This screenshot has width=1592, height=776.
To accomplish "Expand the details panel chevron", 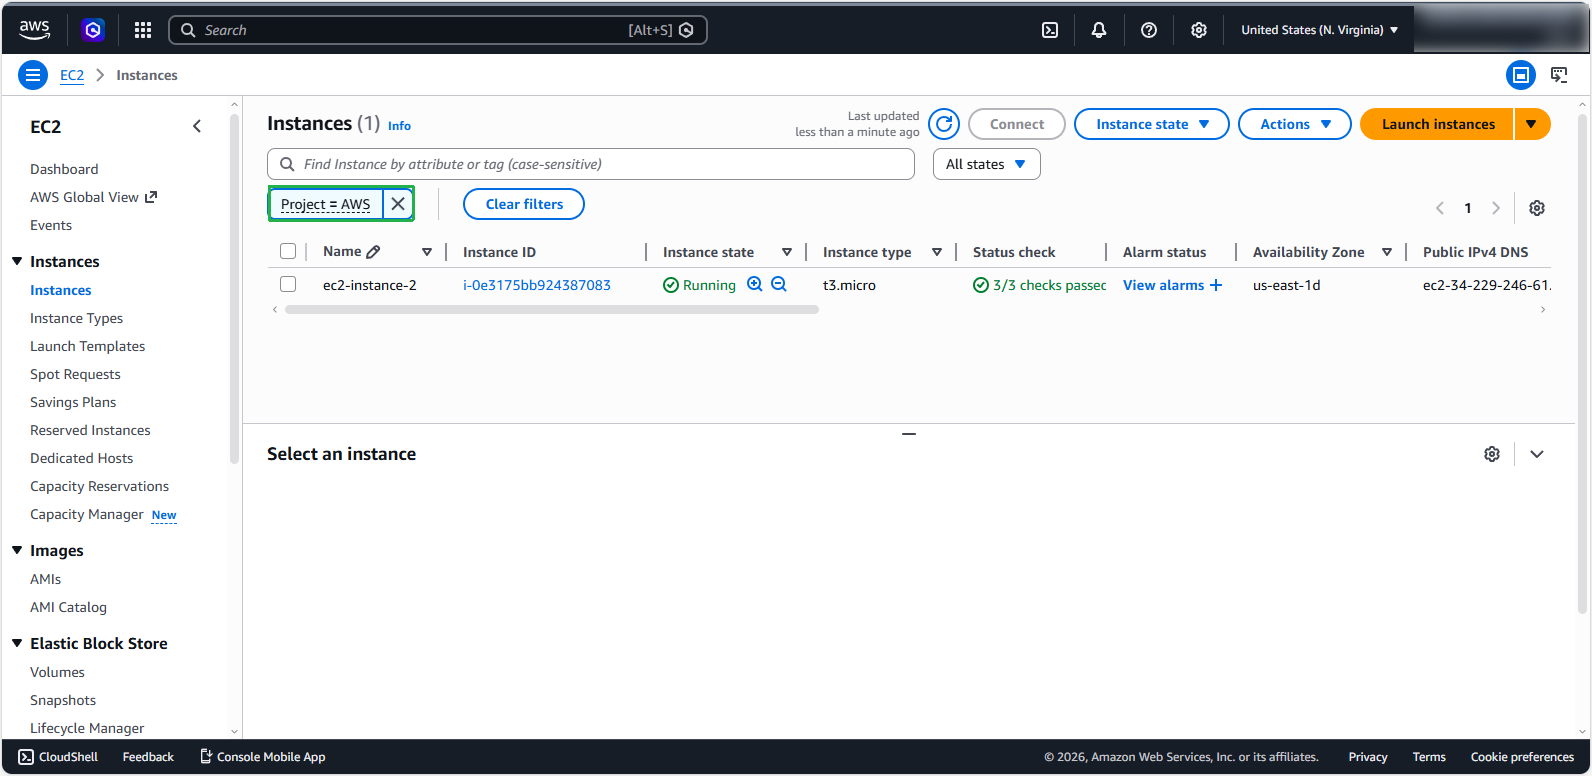I will [1537, 454].
